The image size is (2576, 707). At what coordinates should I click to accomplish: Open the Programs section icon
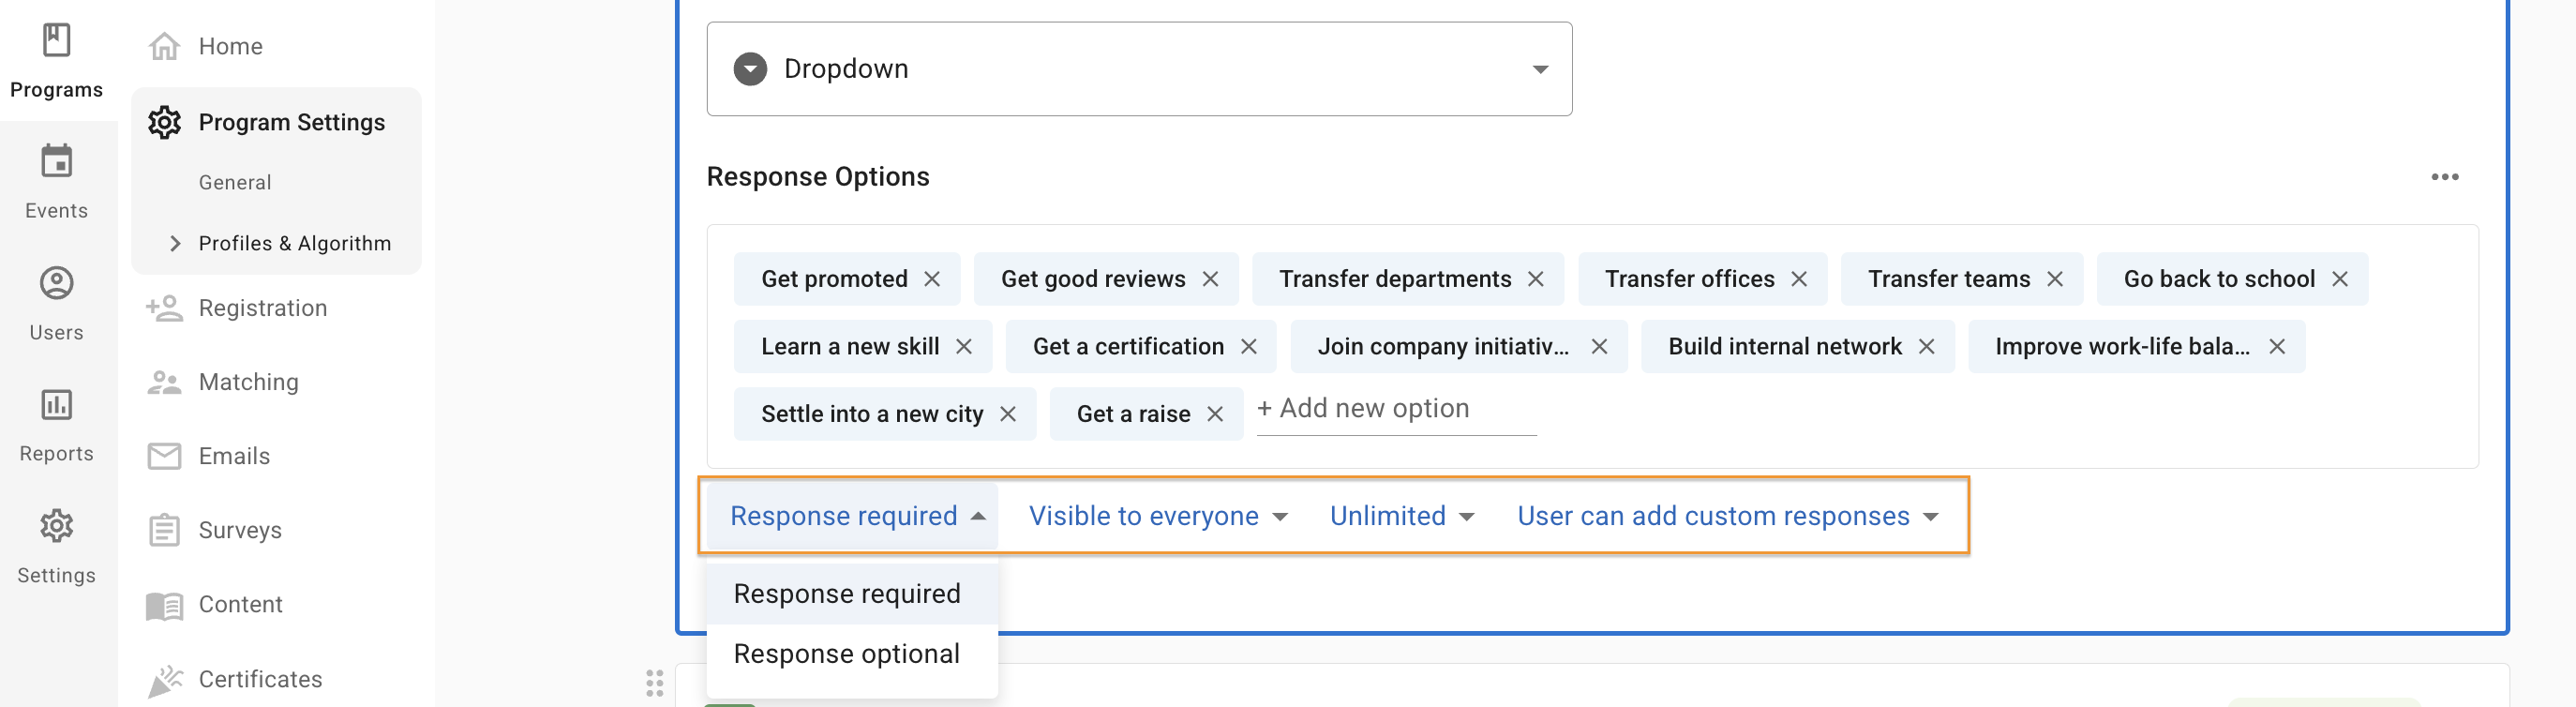click(57, 41)
